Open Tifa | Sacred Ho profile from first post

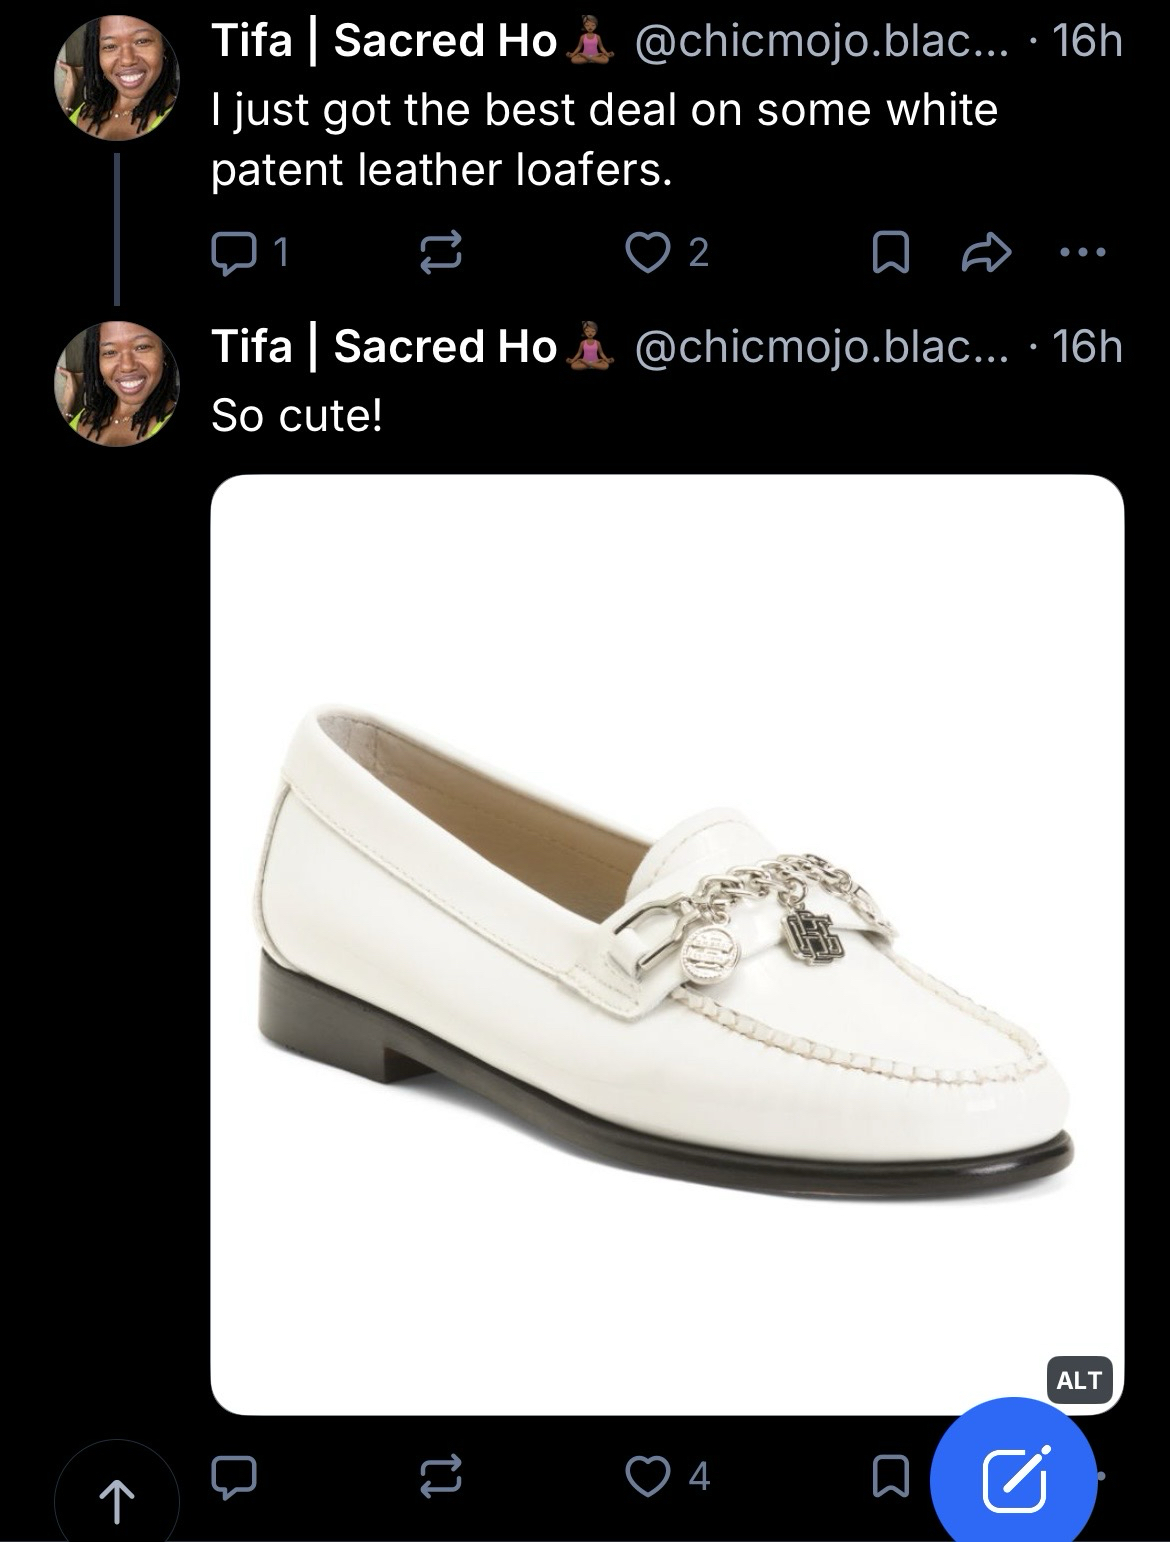(384, 41)
